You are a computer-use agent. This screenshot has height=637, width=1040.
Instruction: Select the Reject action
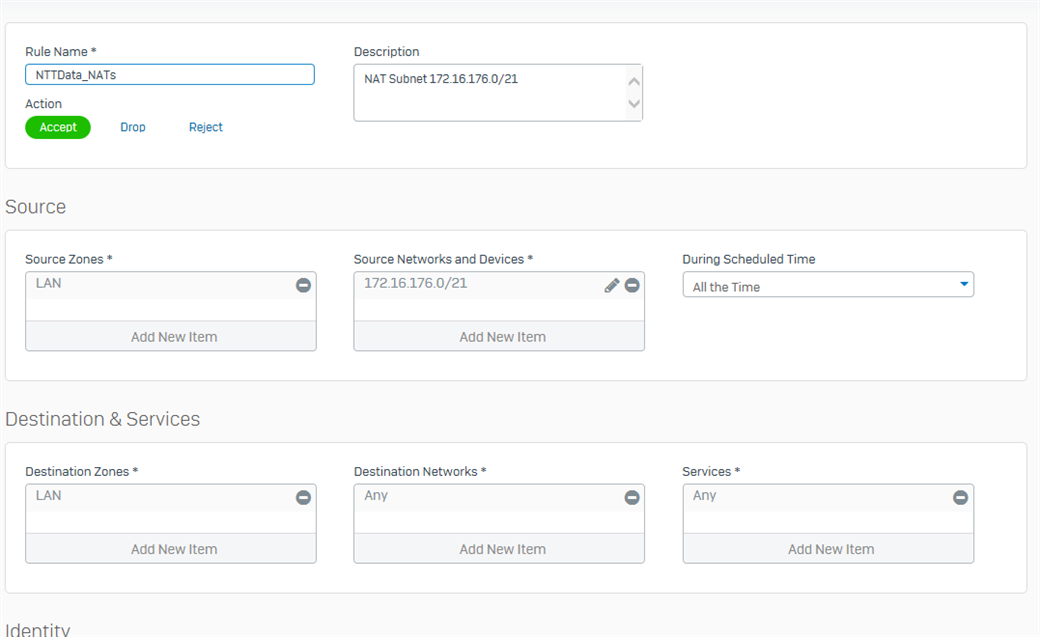click(206, 127)
